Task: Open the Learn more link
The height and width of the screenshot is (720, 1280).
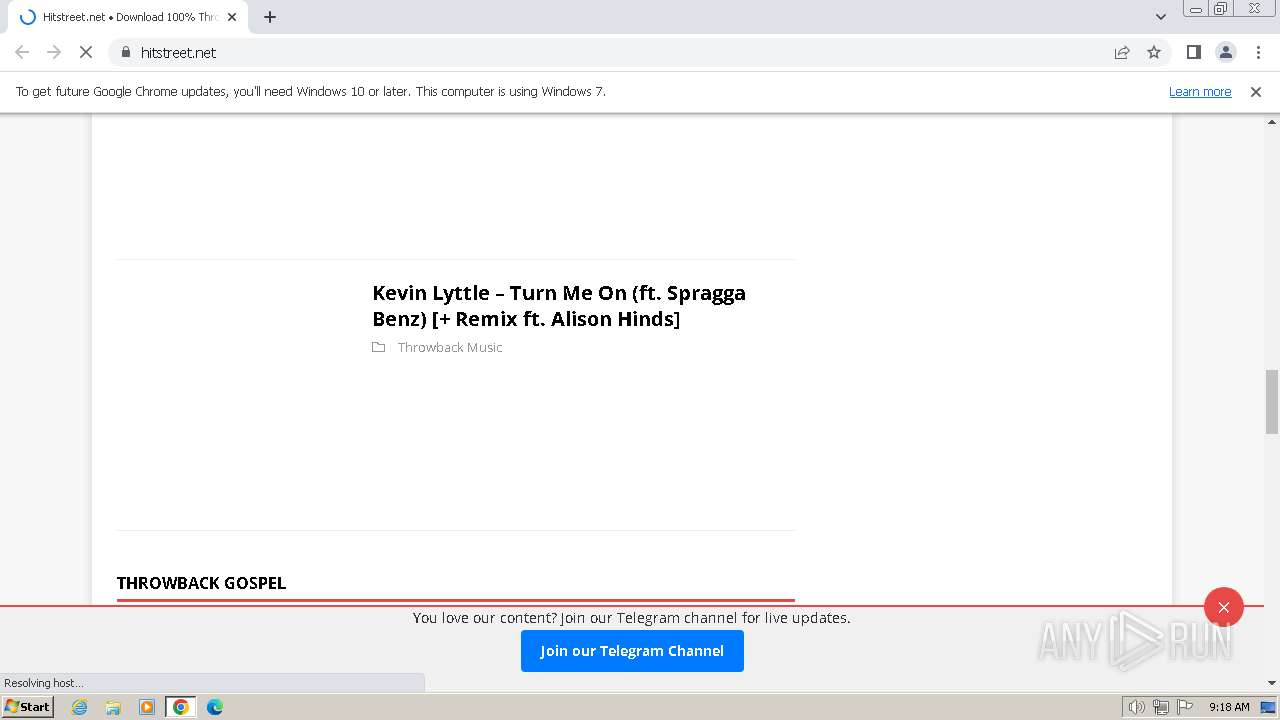Action: click(x=1200, y=91)
